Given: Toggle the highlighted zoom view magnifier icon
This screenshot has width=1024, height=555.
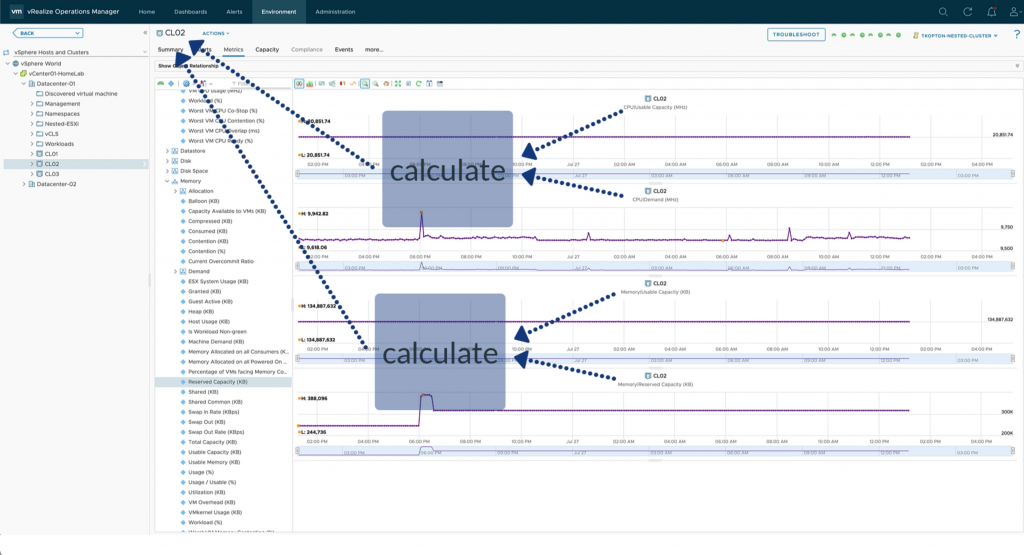Looking at the screenshot, I should click(364, 84).
